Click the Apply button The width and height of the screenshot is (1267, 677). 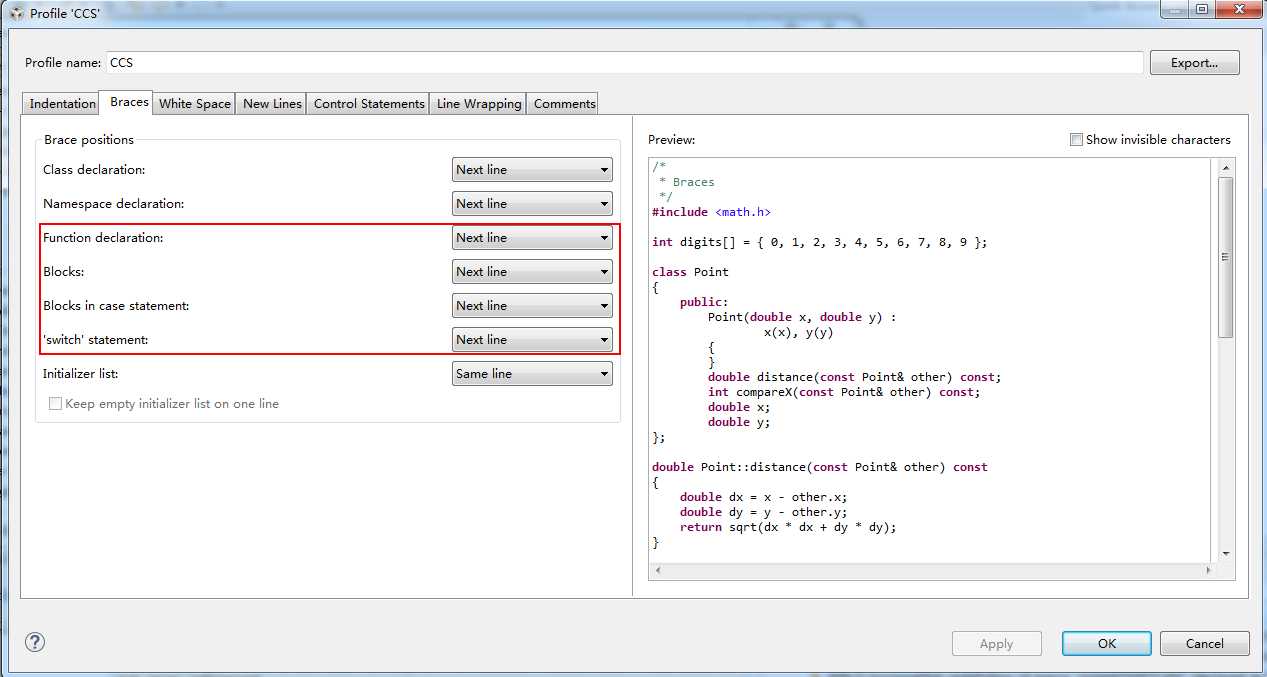click(x=996, y=644)
